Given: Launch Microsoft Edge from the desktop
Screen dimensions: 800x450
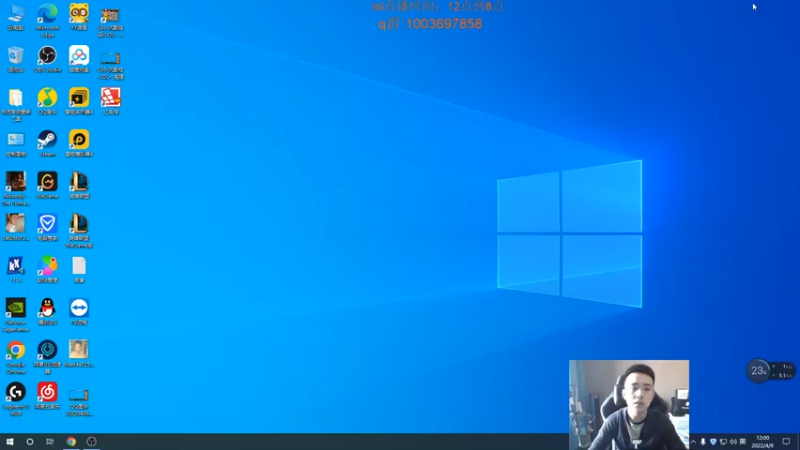Looking at the screenshot, I should tap(47, 20).
